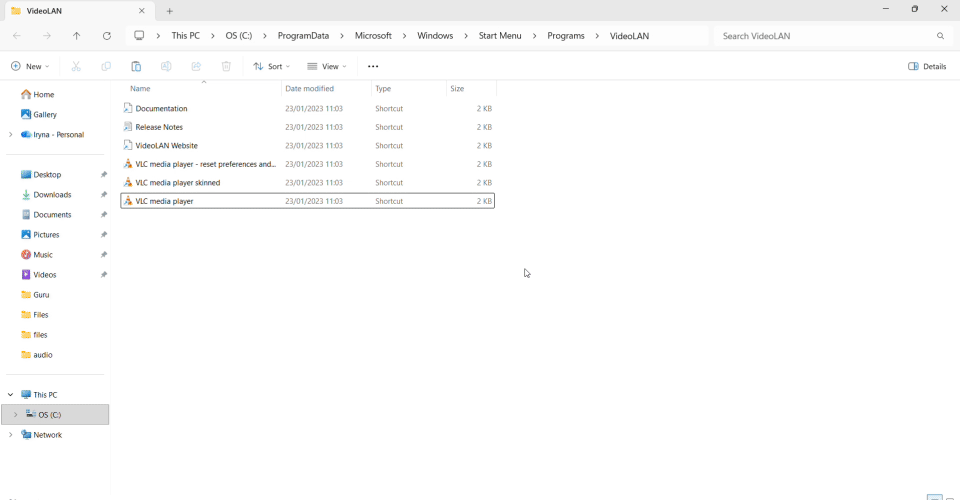
Task: Click the Copy icon in toolbar
Action: [106, 66]
